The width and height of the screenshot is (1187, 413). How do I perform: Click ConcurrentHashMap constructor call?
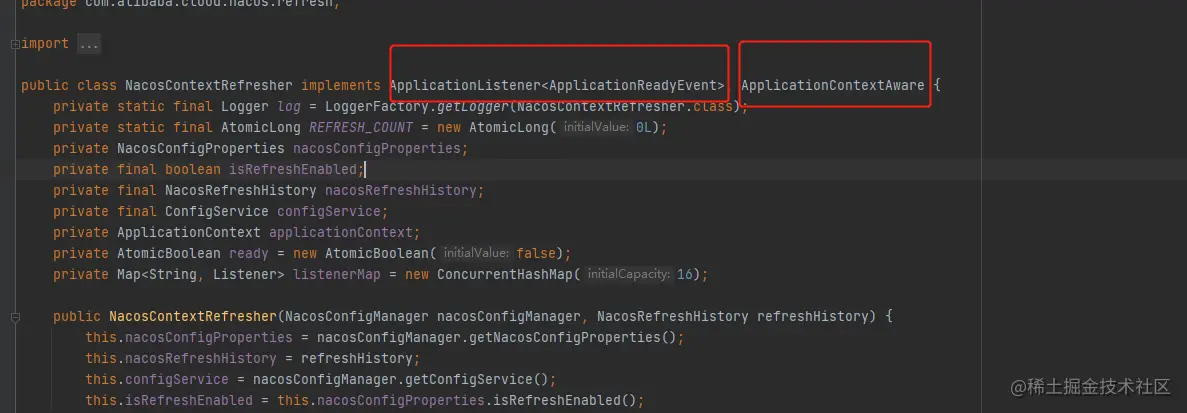coord(504,274)
